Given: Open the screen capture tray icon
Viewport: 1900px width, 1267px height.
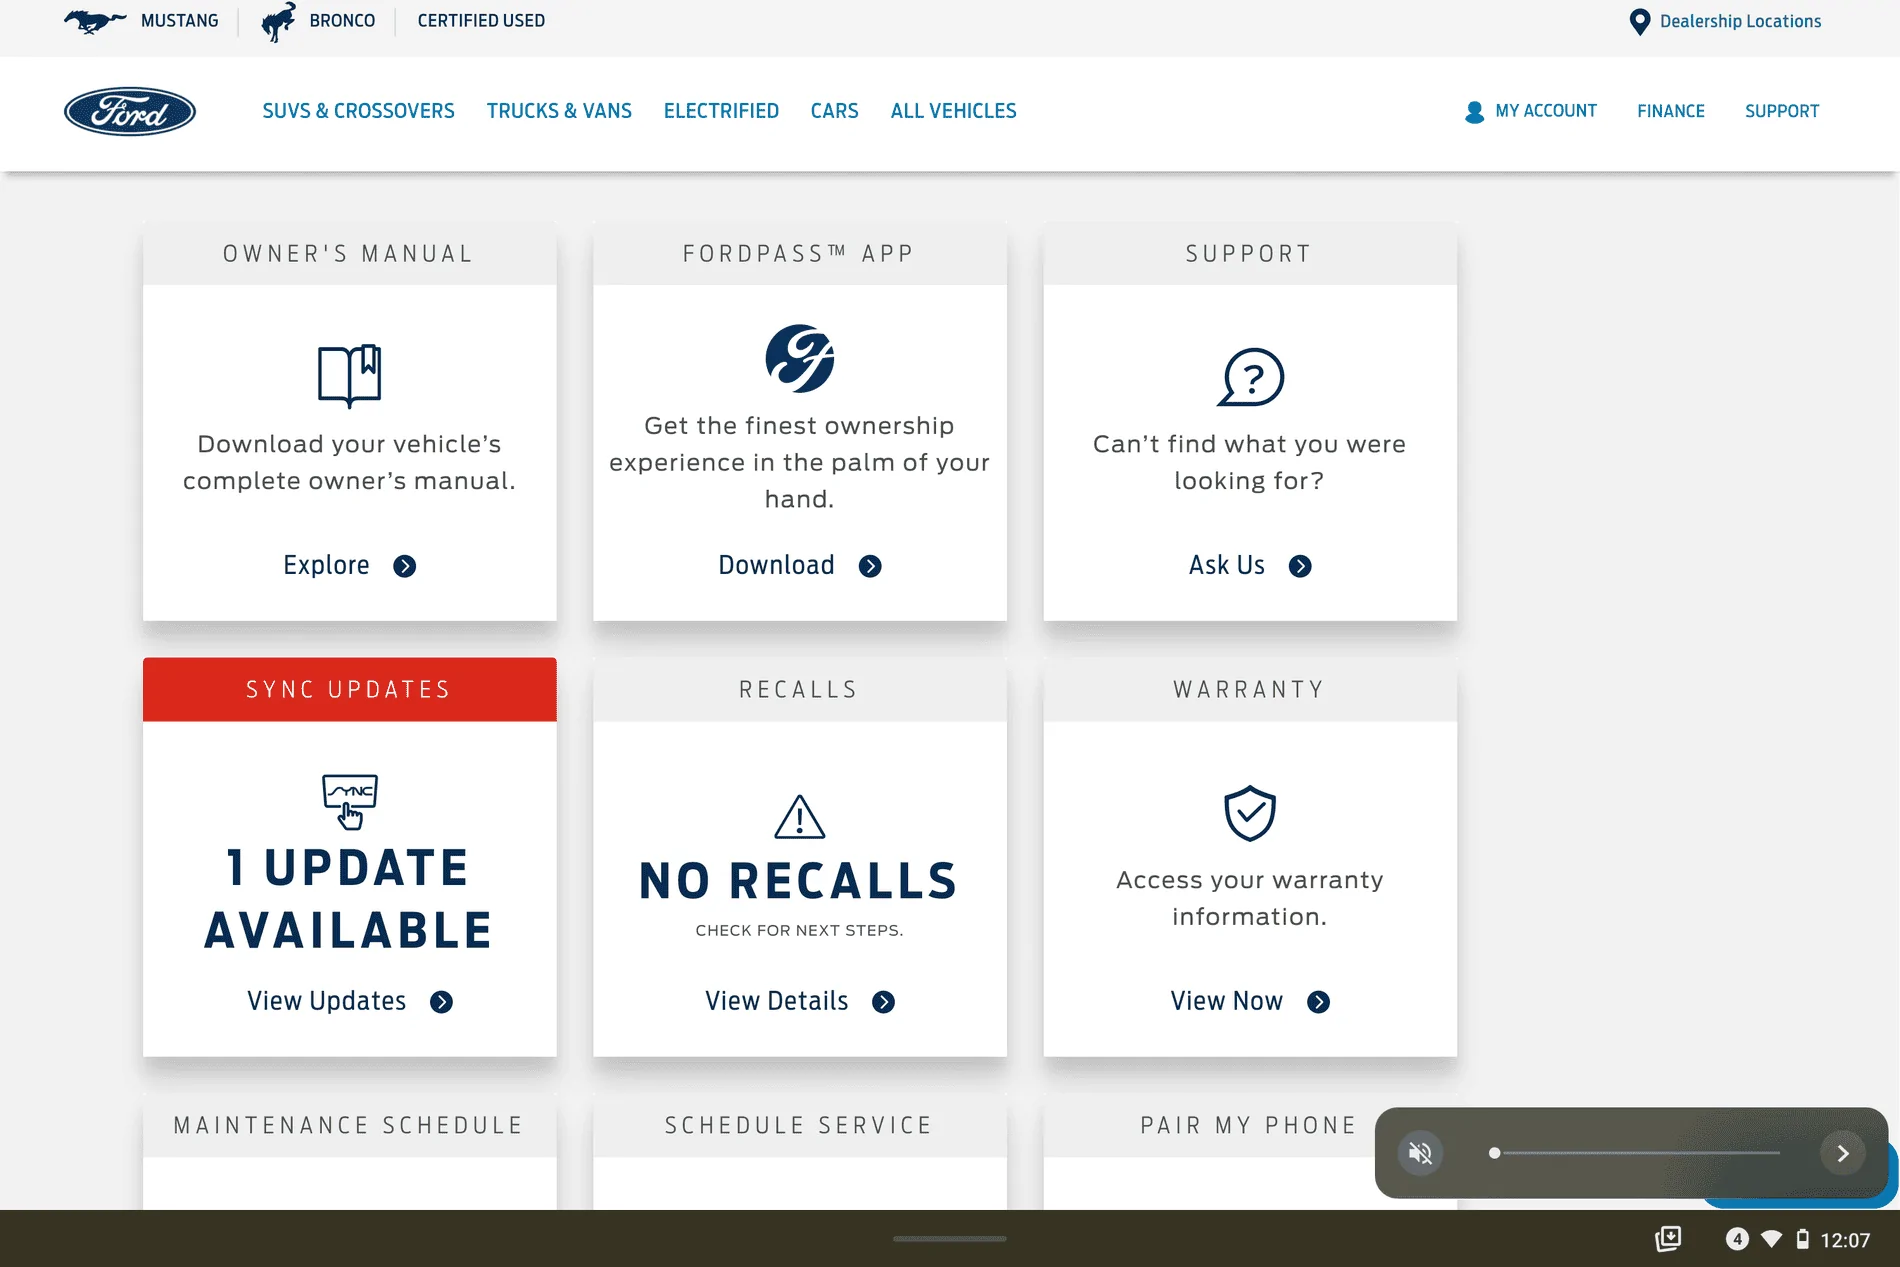Looking at the screenshot, I should pos(1668,1239).
